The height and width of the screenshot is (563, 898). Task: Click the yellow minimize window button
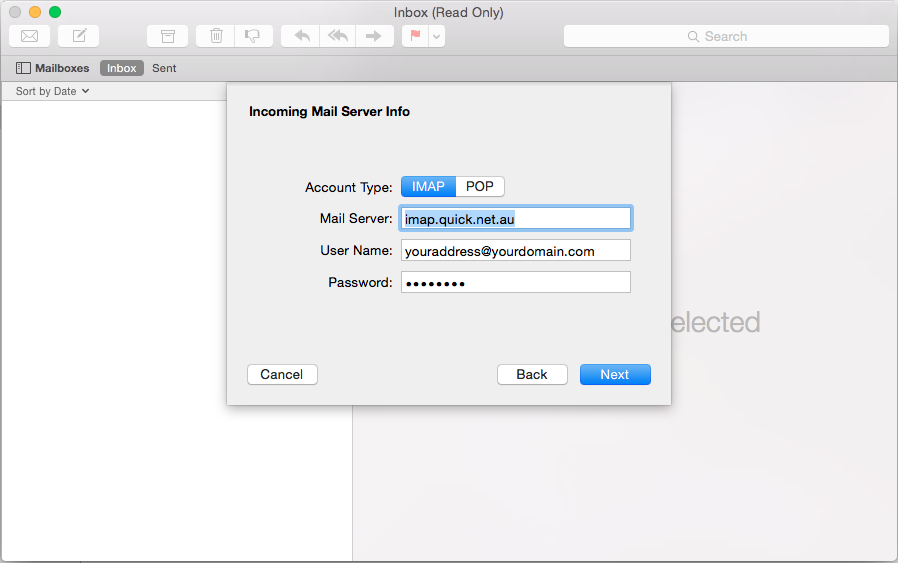point(35,12)
